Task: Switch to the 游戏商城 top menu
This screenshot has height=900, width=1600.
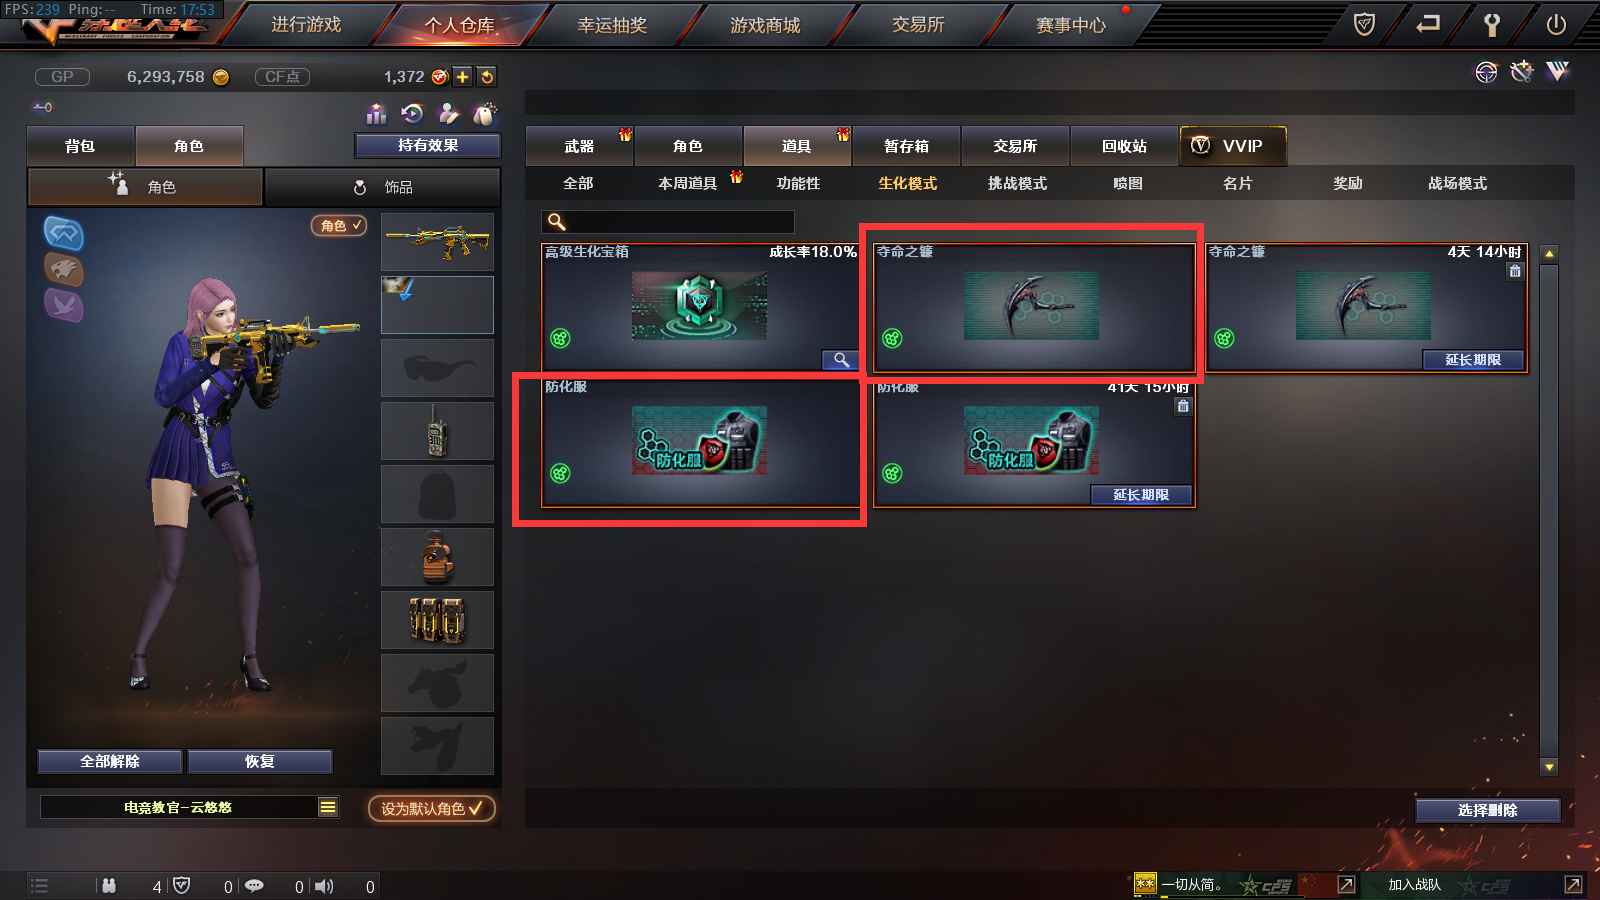Action: (765, 25)
